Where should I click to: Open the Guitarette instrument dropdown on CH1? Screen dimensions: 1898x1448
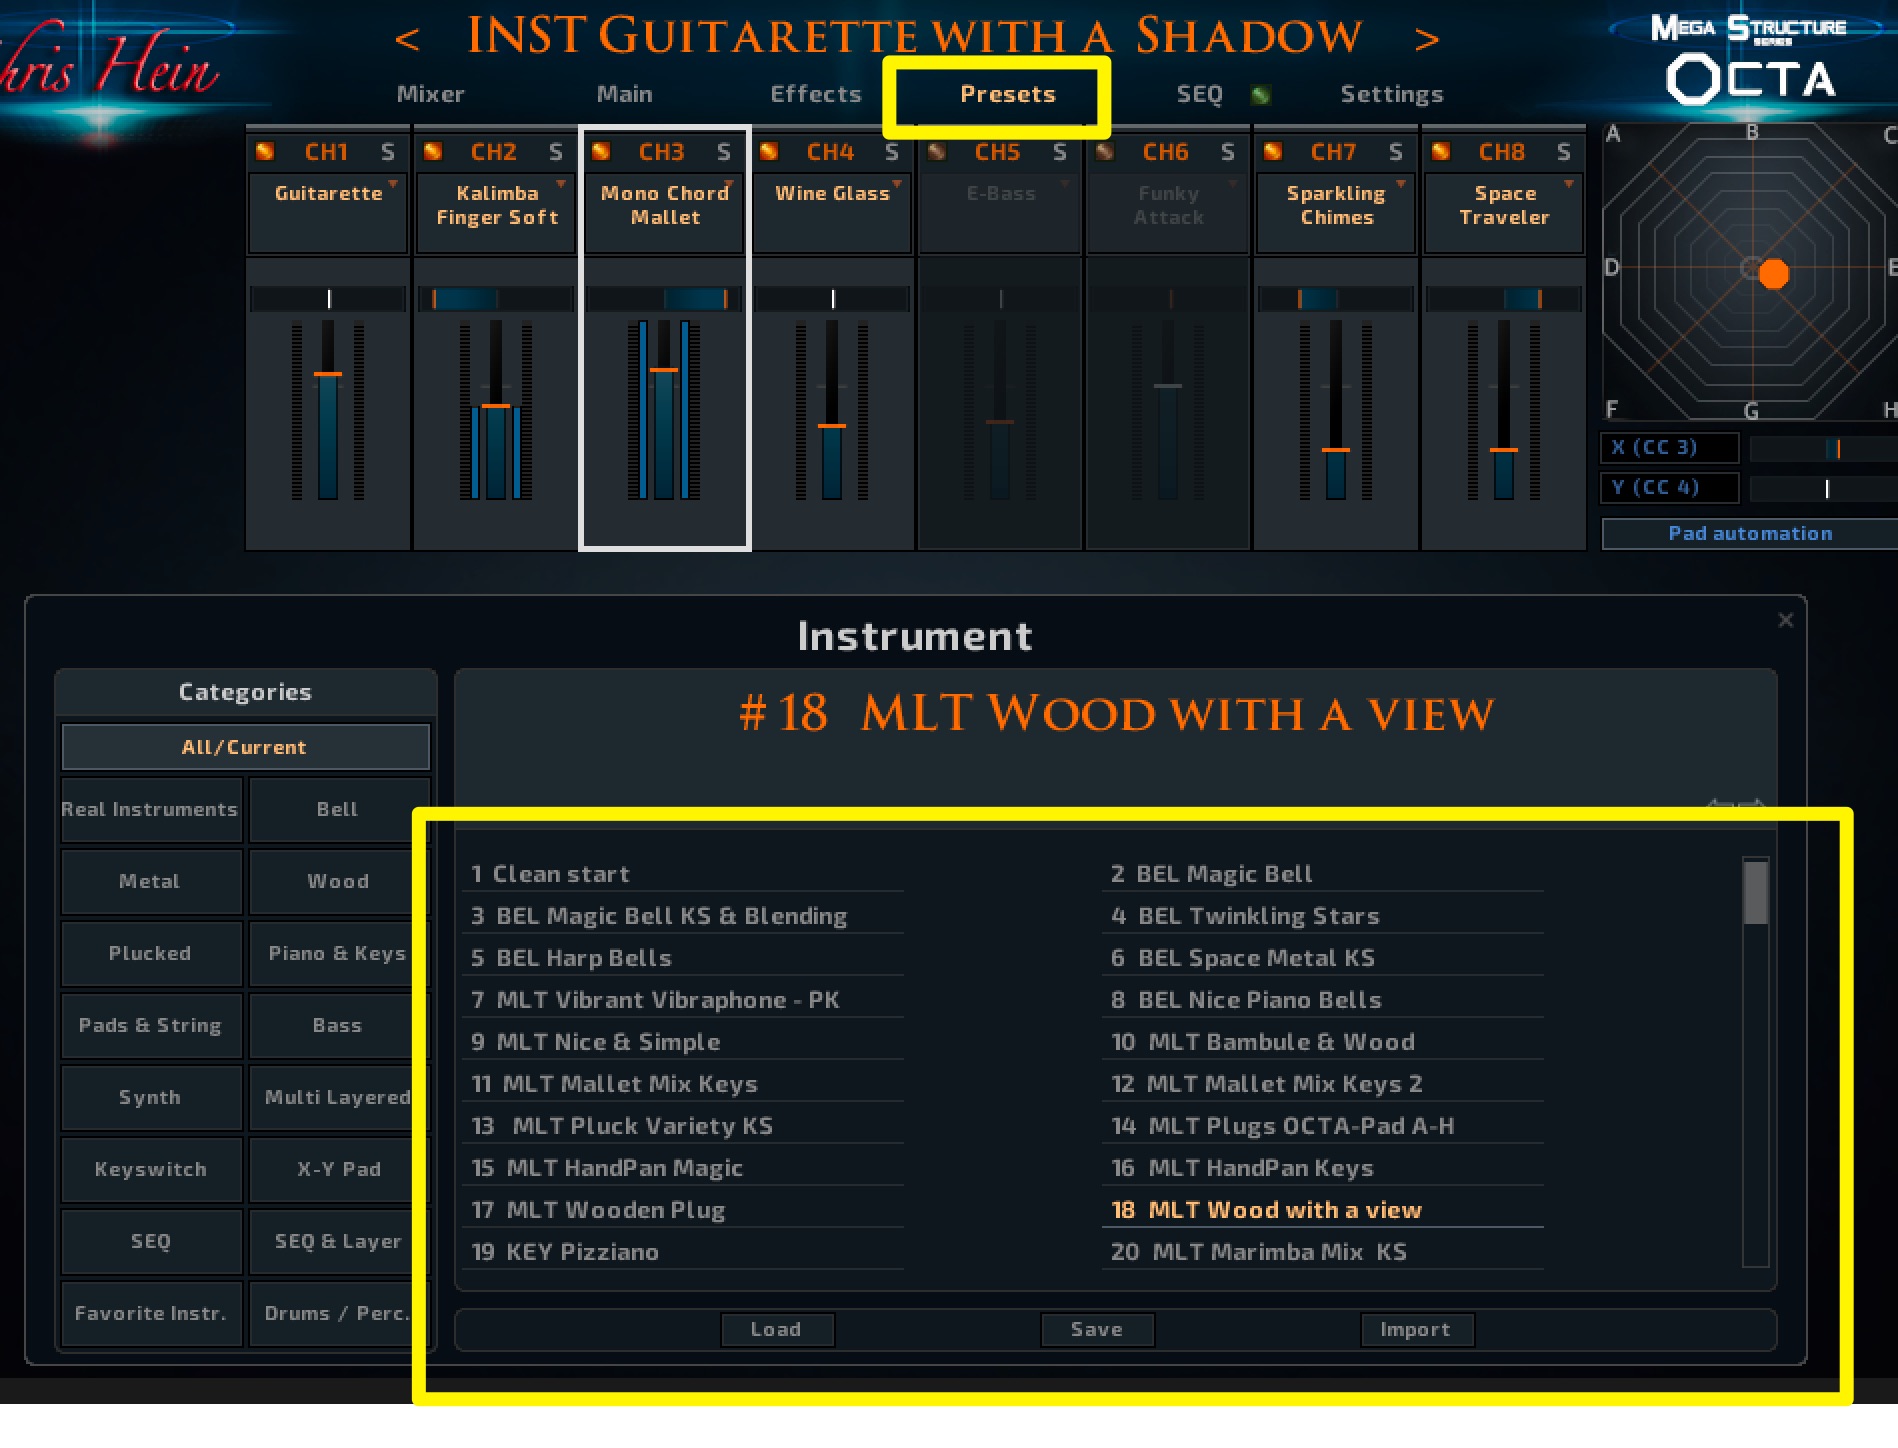(x=393, y=184)
